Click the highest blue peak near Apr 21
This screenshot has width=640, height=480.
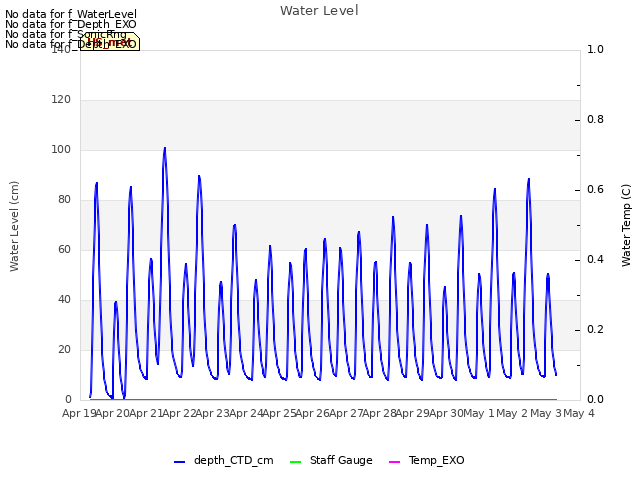165,148
